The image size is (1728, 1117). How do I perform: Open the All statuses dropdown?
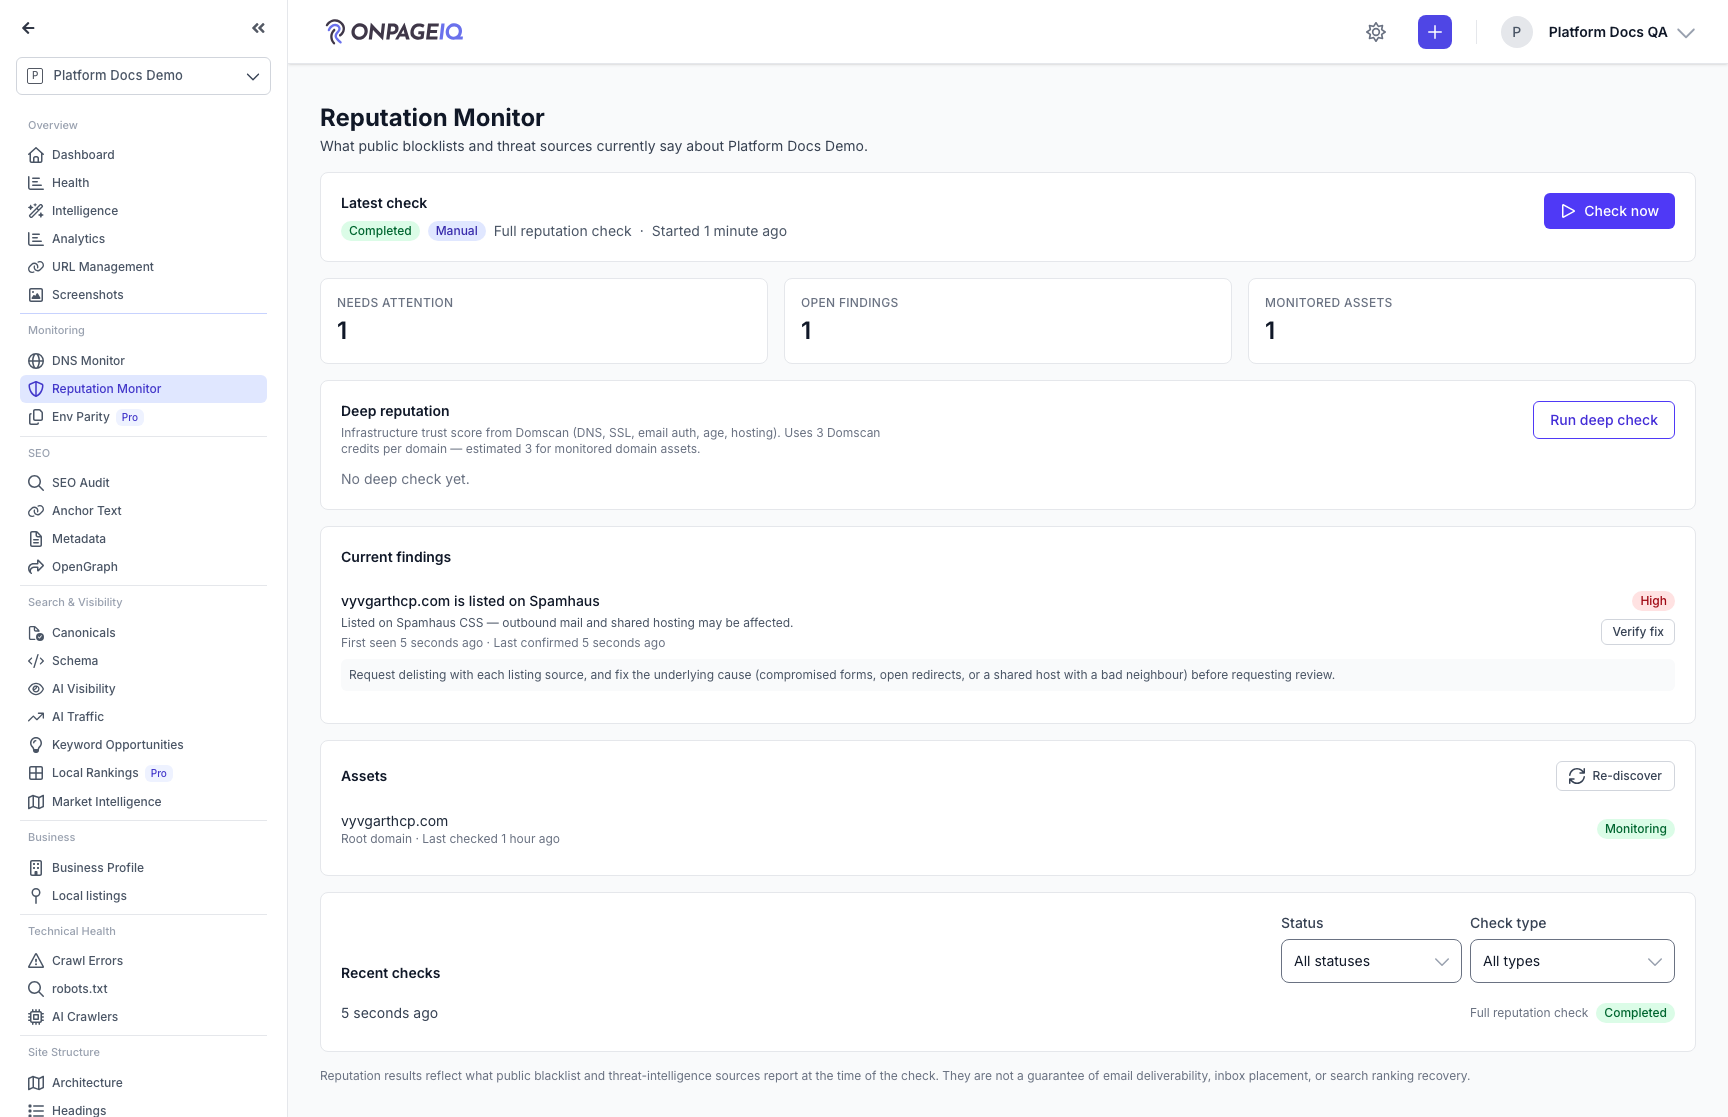point(1371,961)
